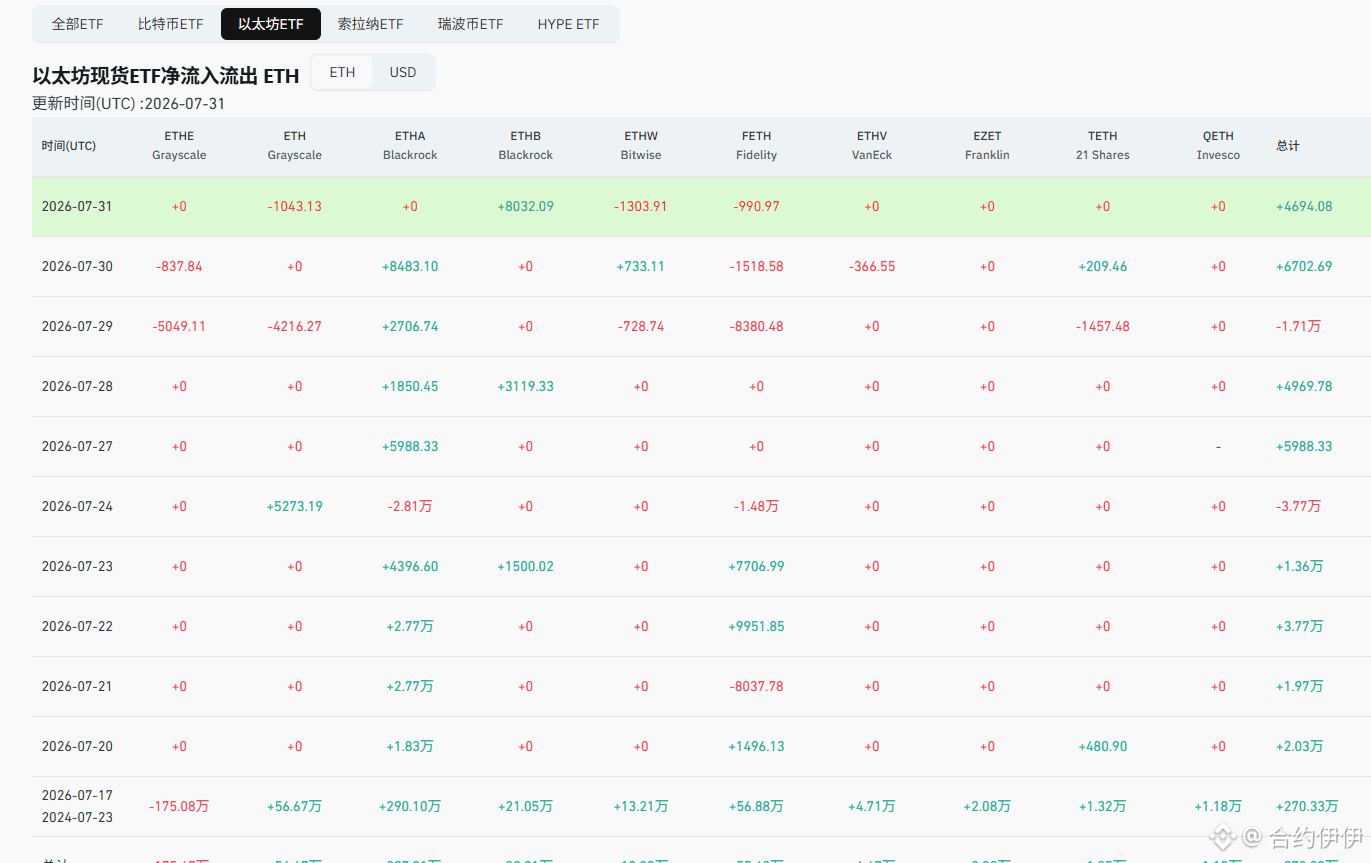Click the +3119.33 ETHB value
The height and width of the screenshot is (863, 1371).
pyautogui.click(x=526, y=387)
